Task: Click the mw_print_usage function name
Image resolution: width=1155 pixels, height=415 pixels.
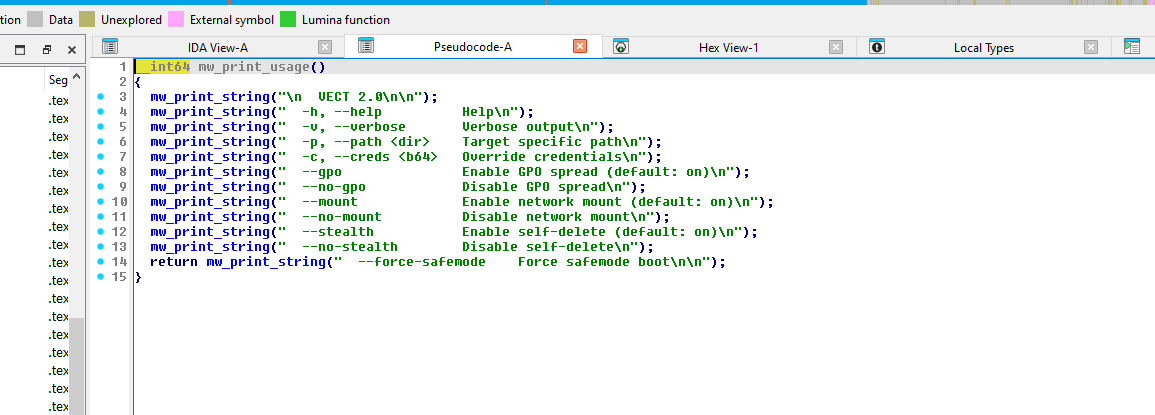Action: coord(255,67)
